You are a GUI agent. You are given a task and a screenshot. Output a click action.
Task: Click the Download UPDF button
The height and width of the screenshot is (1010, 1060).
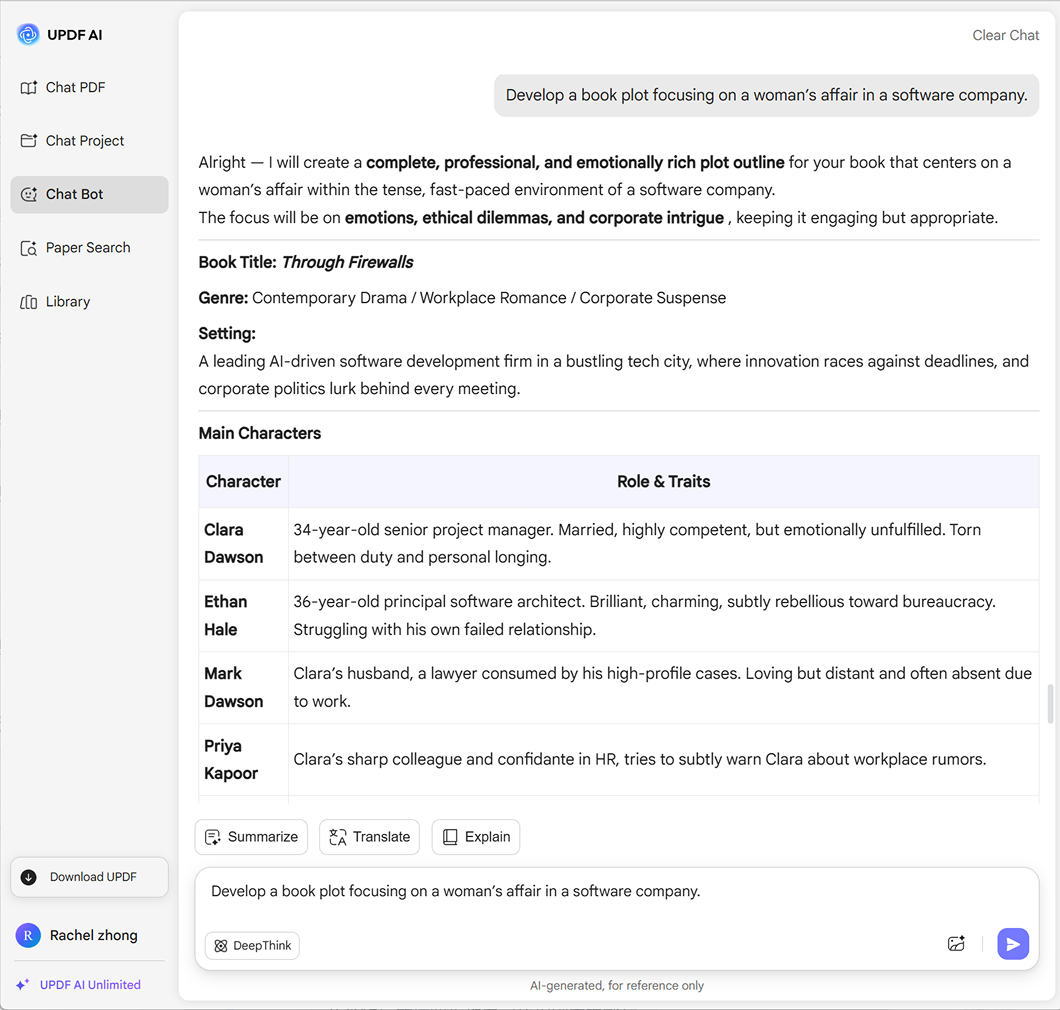(x=89, y=877)
